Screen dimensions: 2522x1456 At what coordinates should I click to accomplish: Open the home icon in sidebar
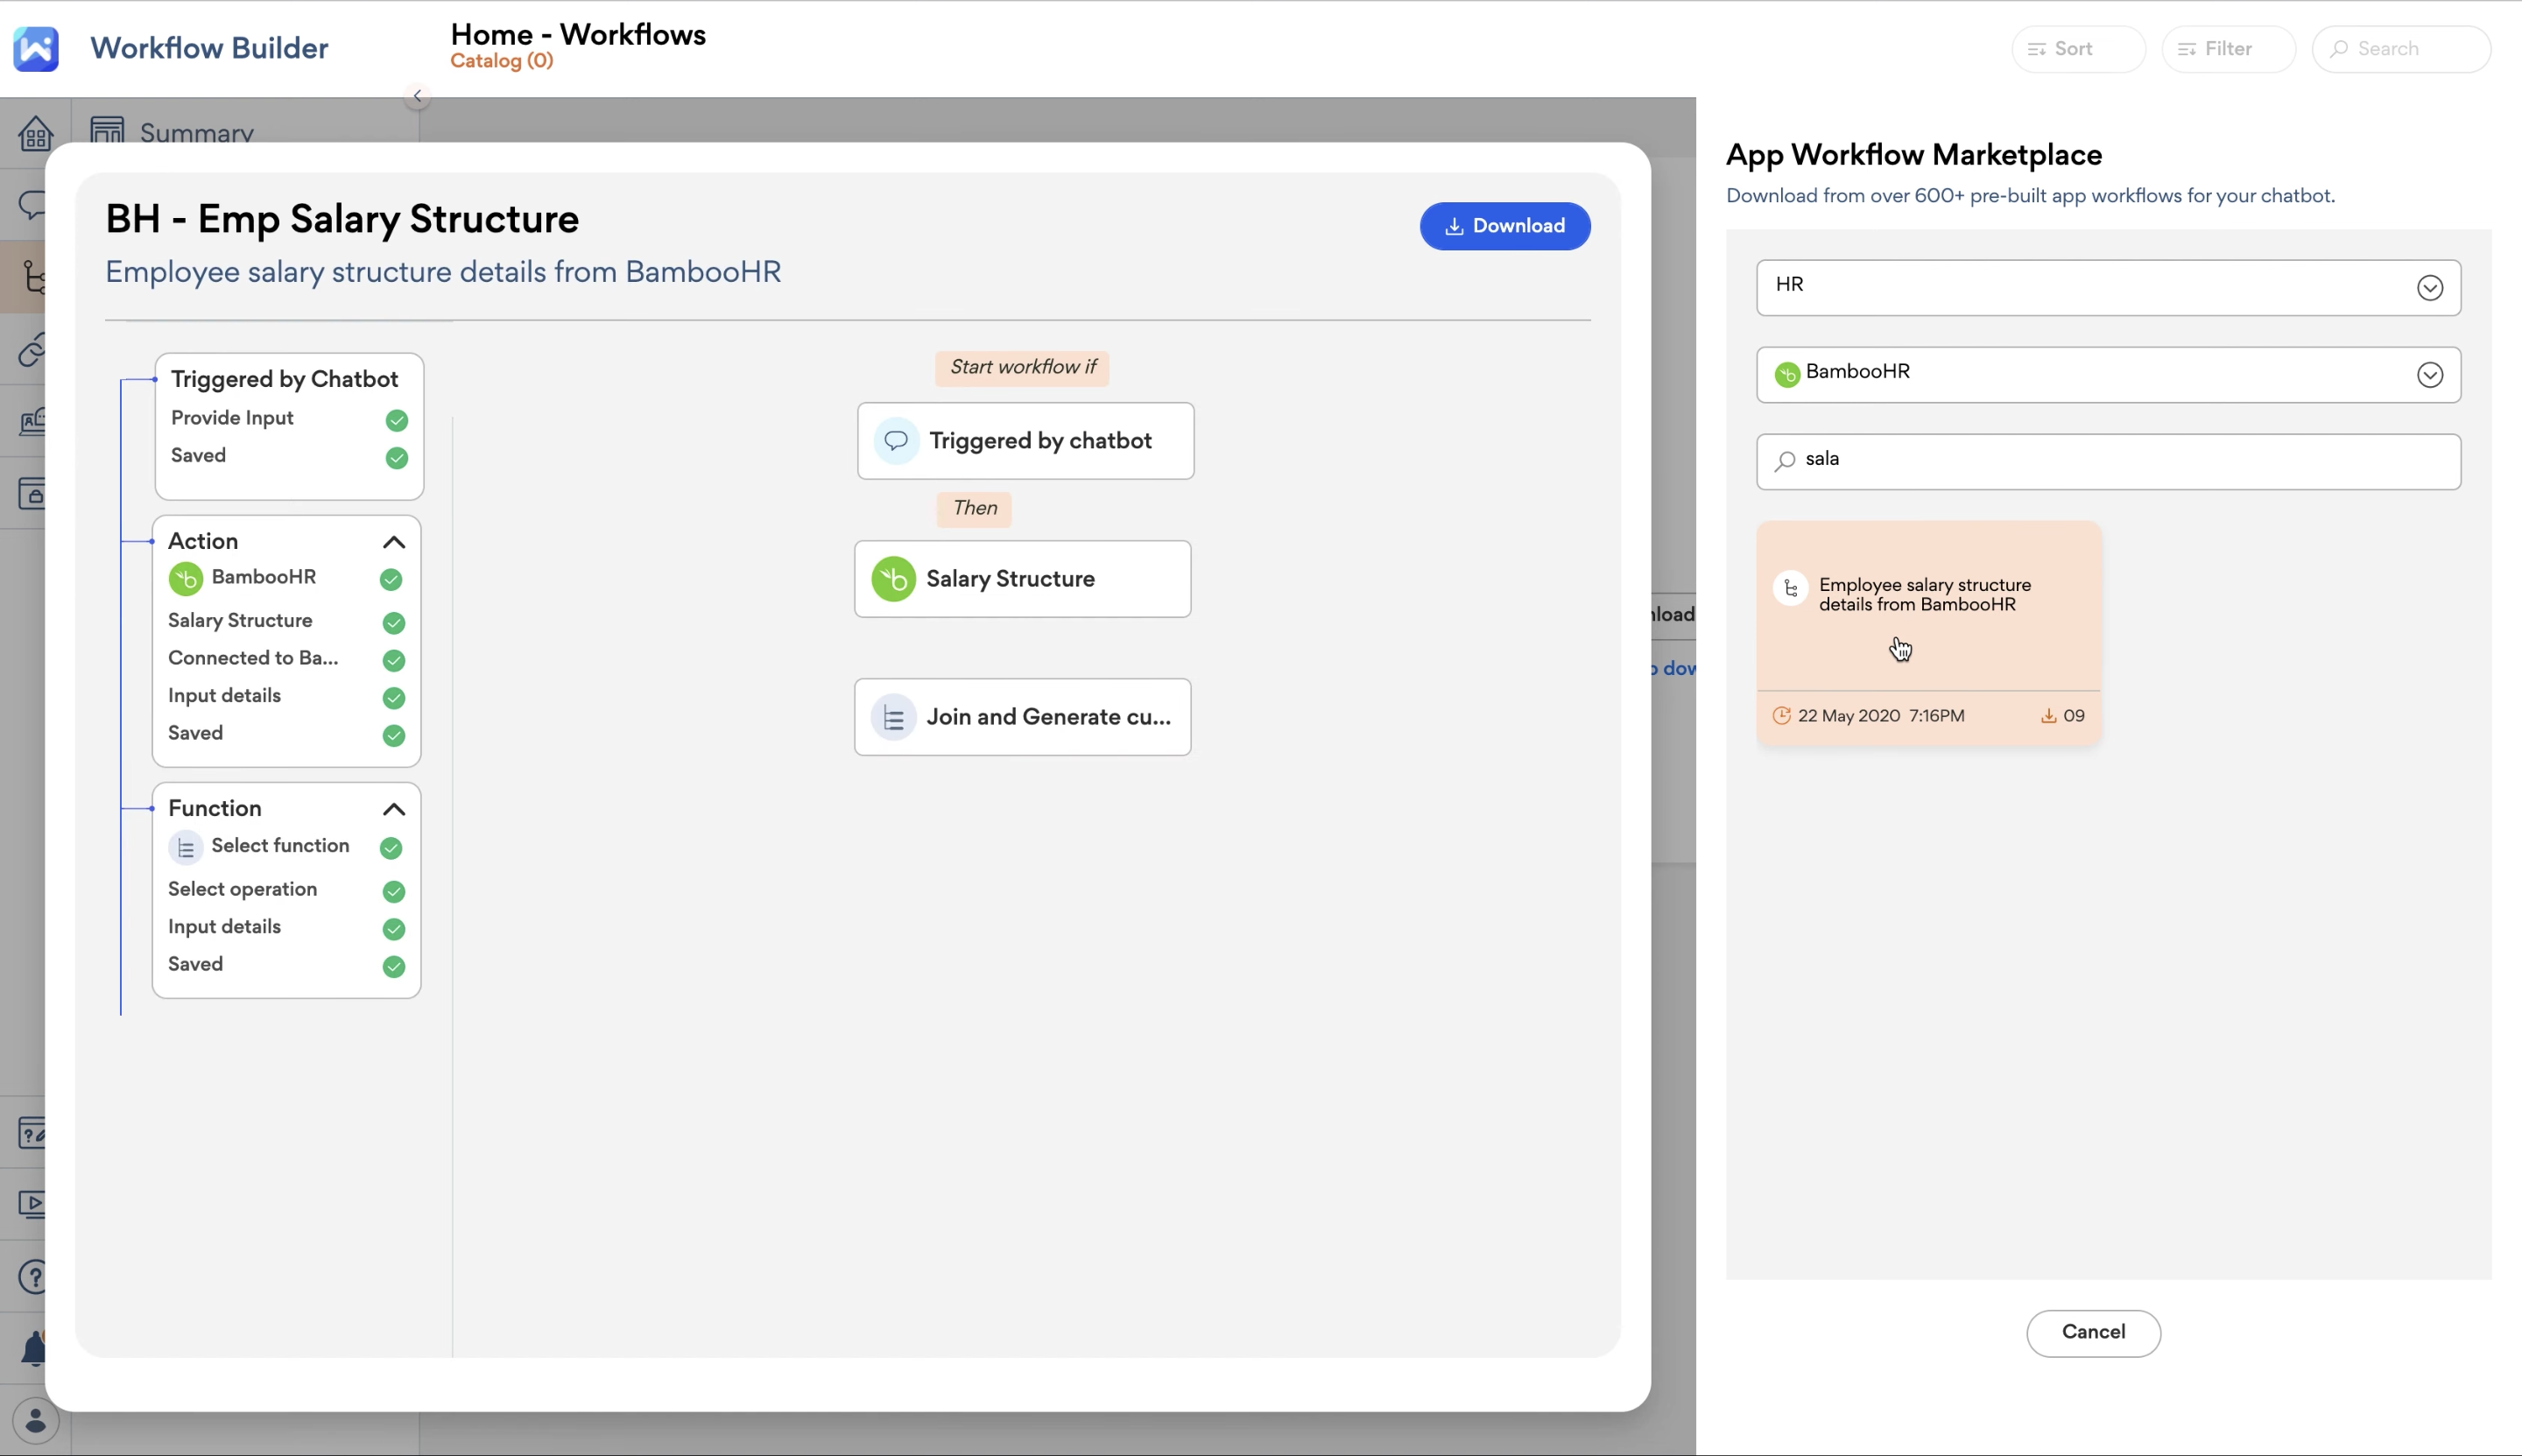tap(35, 133)
